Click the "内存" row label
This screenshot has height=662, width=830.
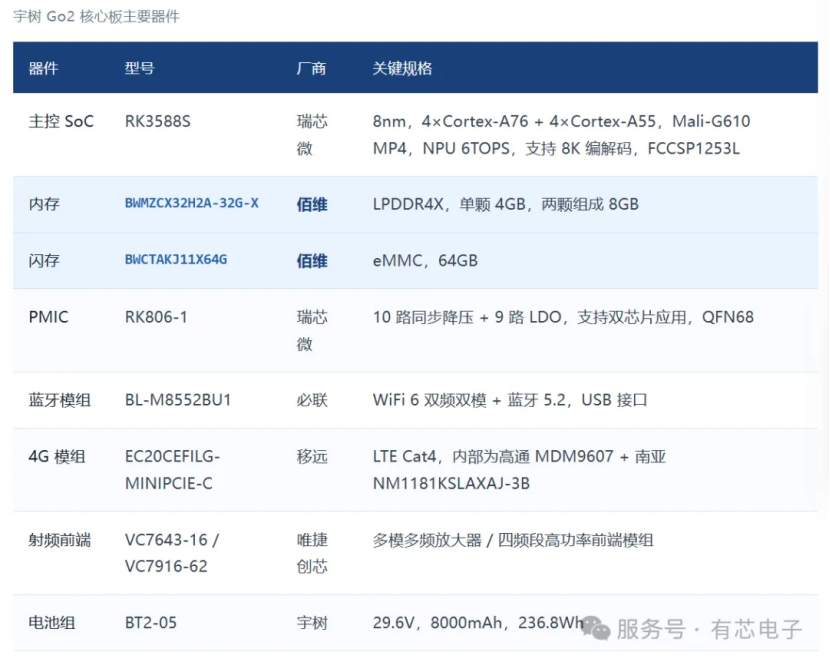[44, 204]
